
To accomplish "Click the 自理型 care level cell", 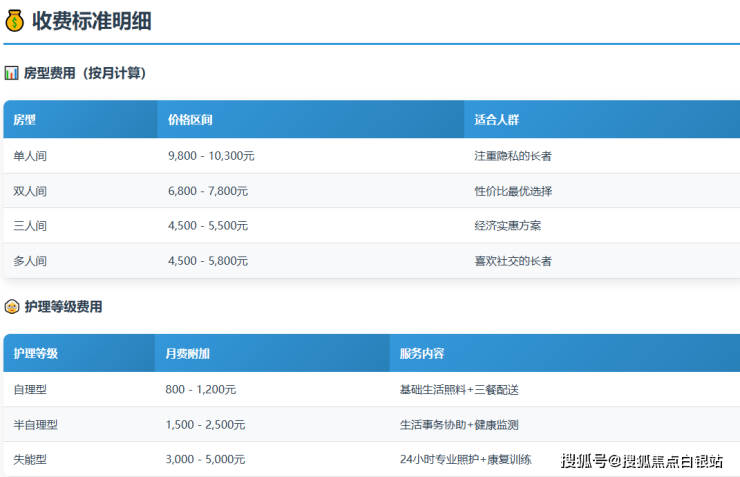I will (30, 389).
